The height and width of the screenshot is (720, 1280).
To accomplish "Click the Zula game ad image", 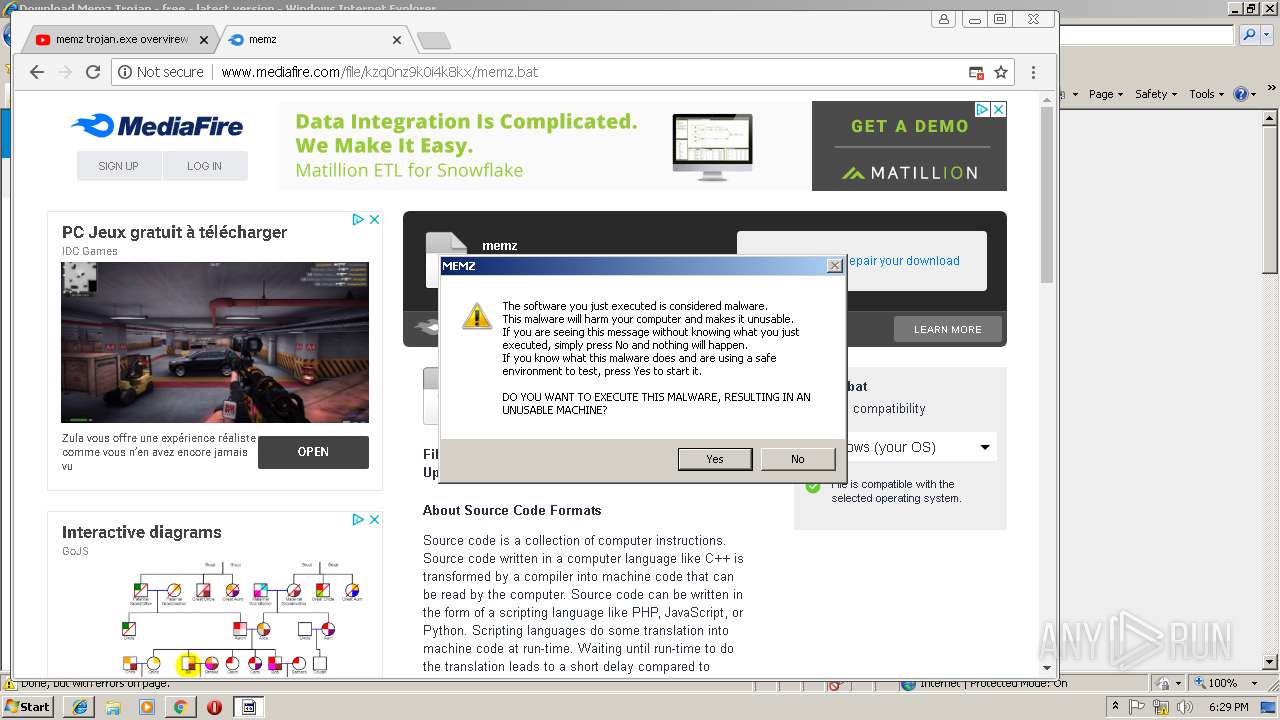I will (x=215, y=342).
